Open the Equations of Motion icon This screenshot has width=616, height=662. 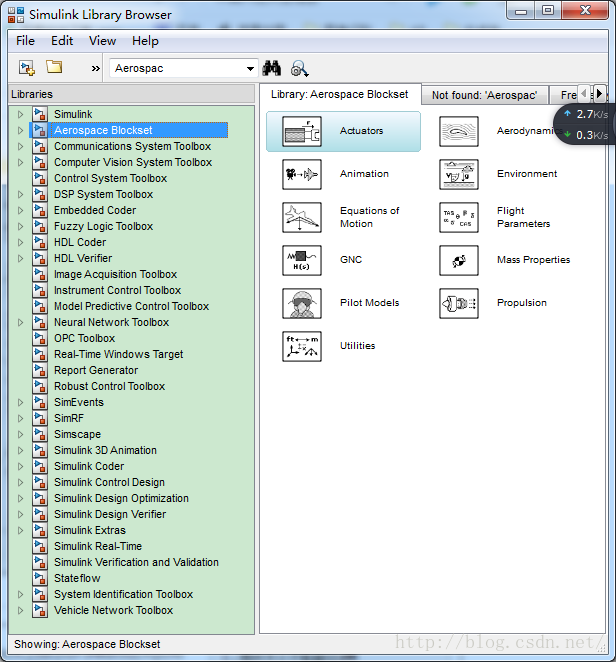301,217
